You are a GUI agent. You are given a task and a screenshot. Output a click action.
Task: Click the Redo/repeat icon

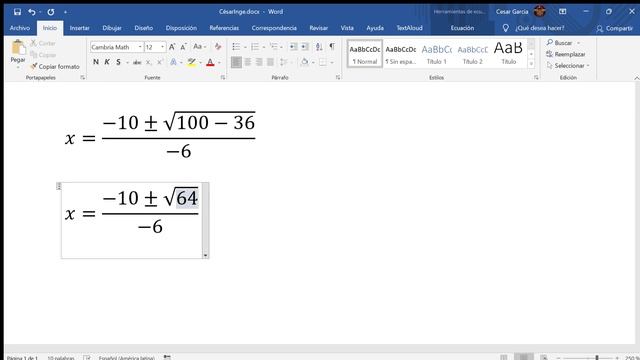tap(51, 12)
